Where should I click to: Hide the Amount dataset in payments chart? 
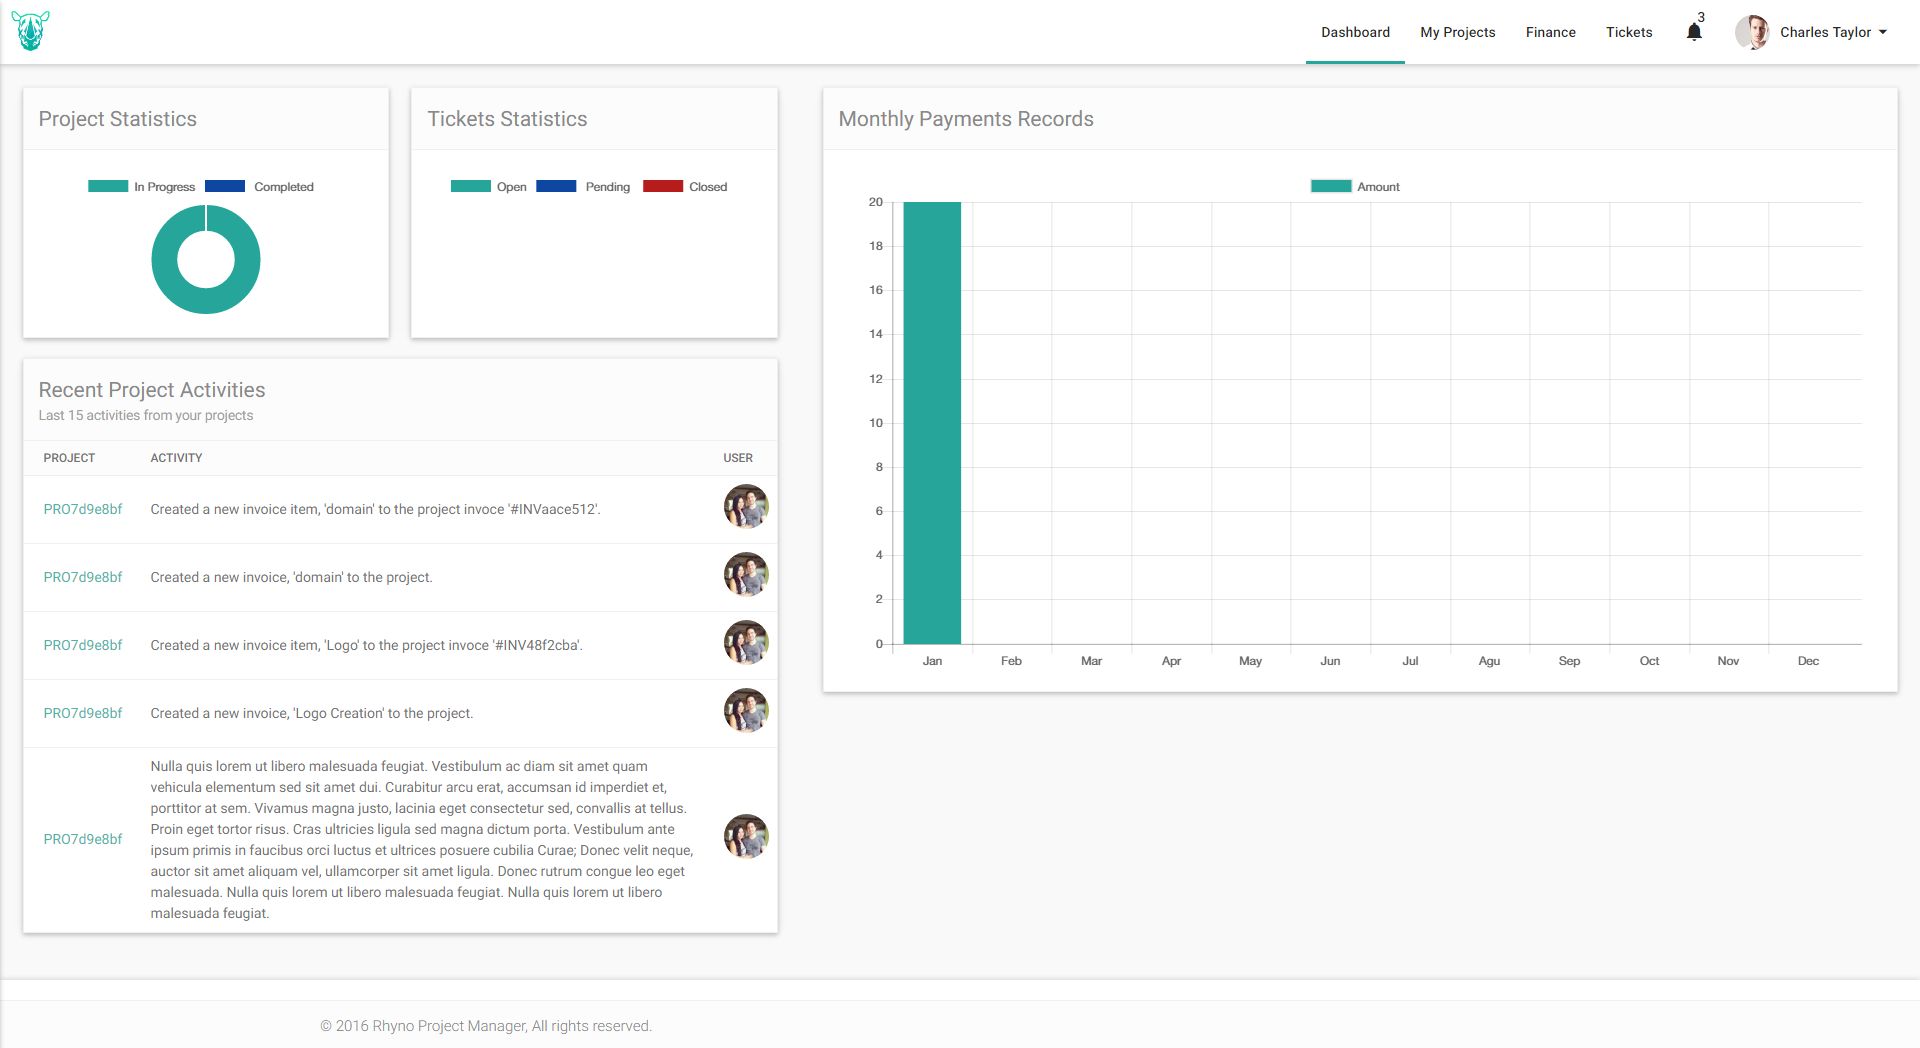pos(1355,187)
